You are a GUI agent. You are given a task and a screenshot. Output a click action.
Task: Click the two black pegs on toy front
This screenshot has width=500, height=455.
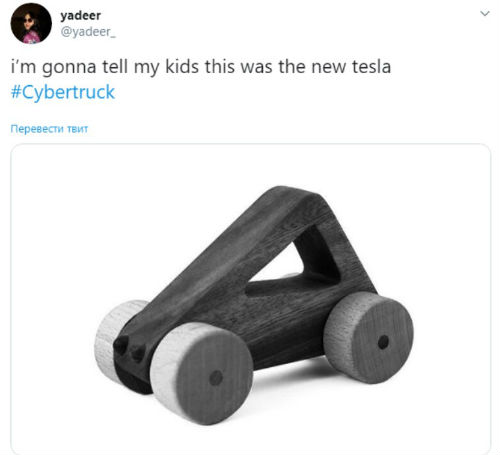point(130,349)
